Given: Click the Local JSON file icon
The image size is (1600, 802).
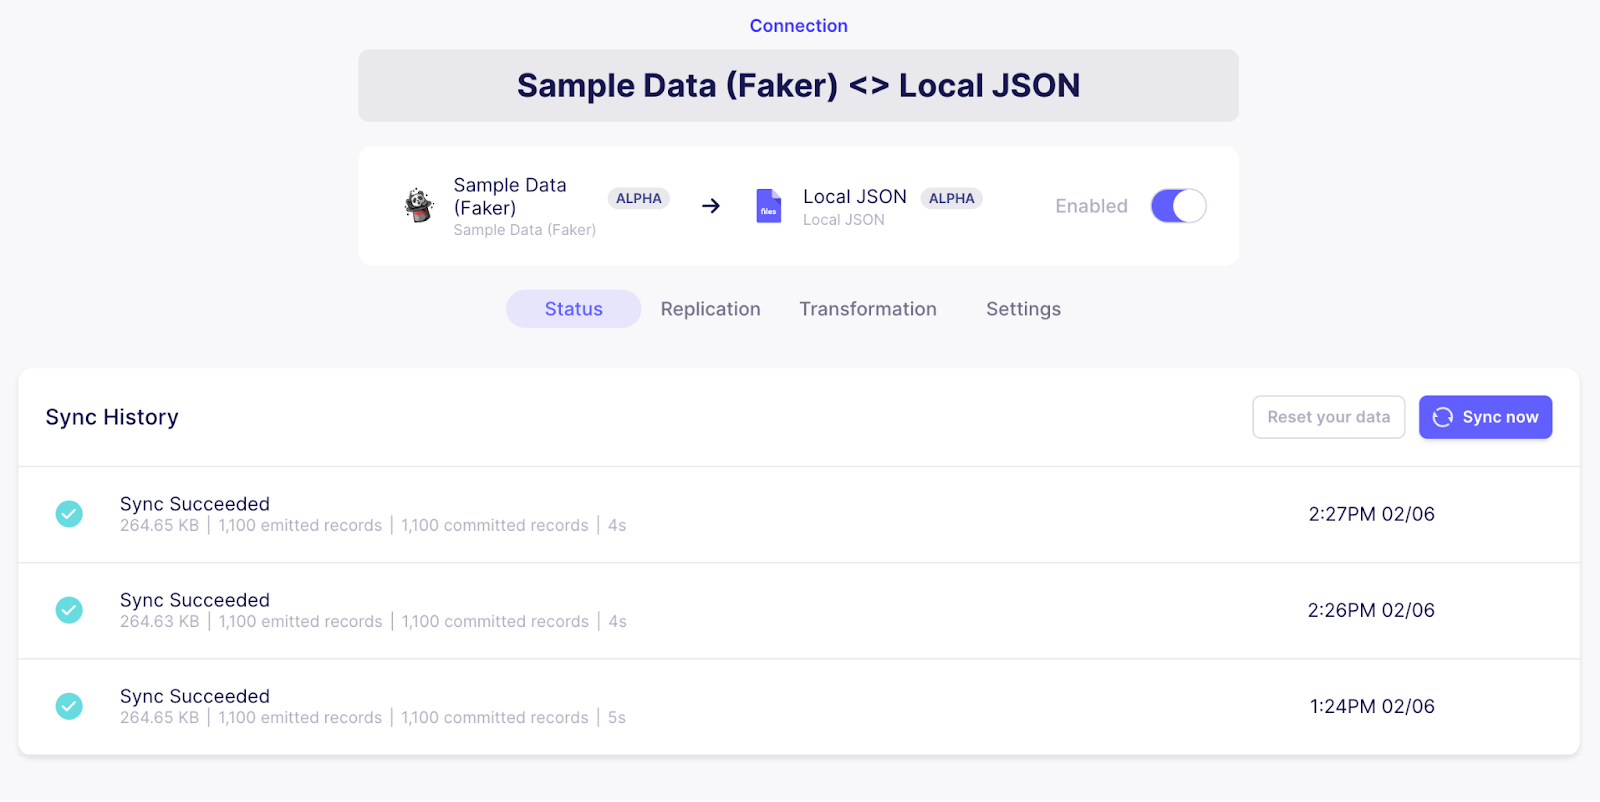Looking at the screenshot, I should [x=768, y=206].
